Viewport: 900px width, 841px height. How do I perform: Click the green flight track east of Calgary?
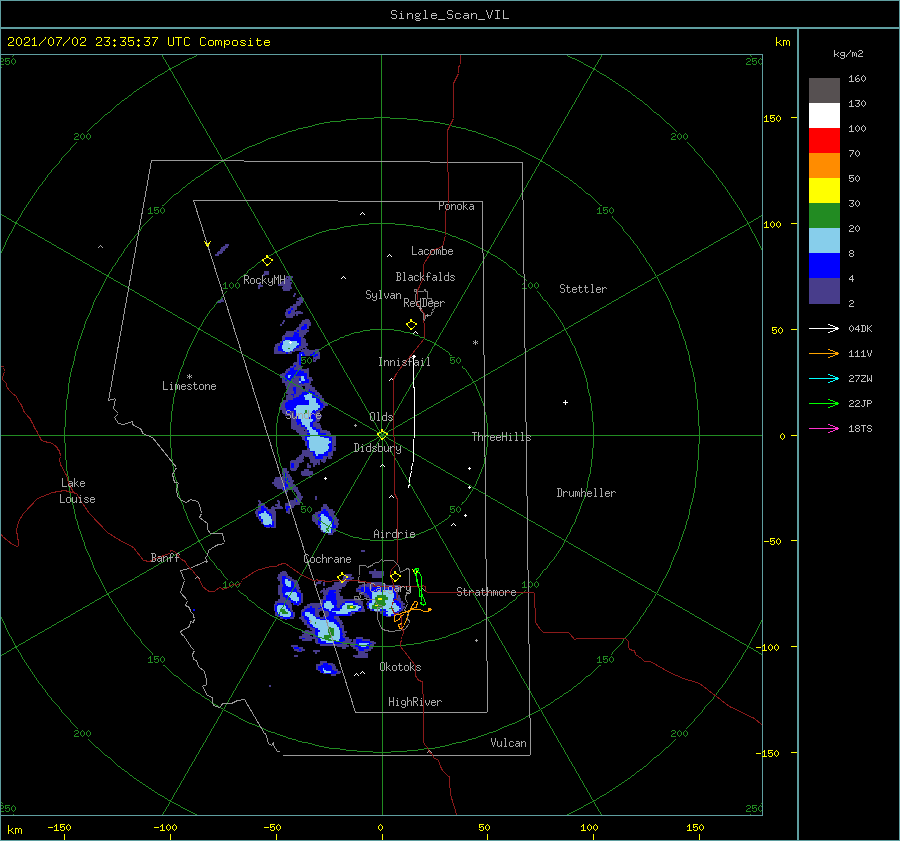click(x=420, y=587)
